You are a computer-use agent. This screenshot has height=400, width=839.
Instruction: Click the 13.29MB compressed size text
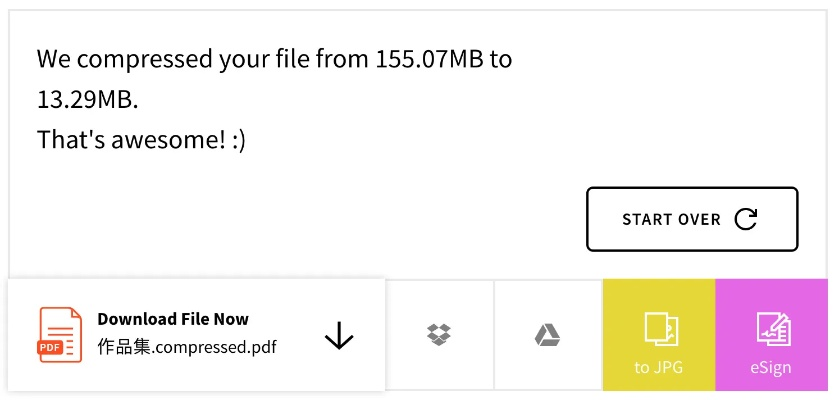pyautogui.click(x=88, y=100)
